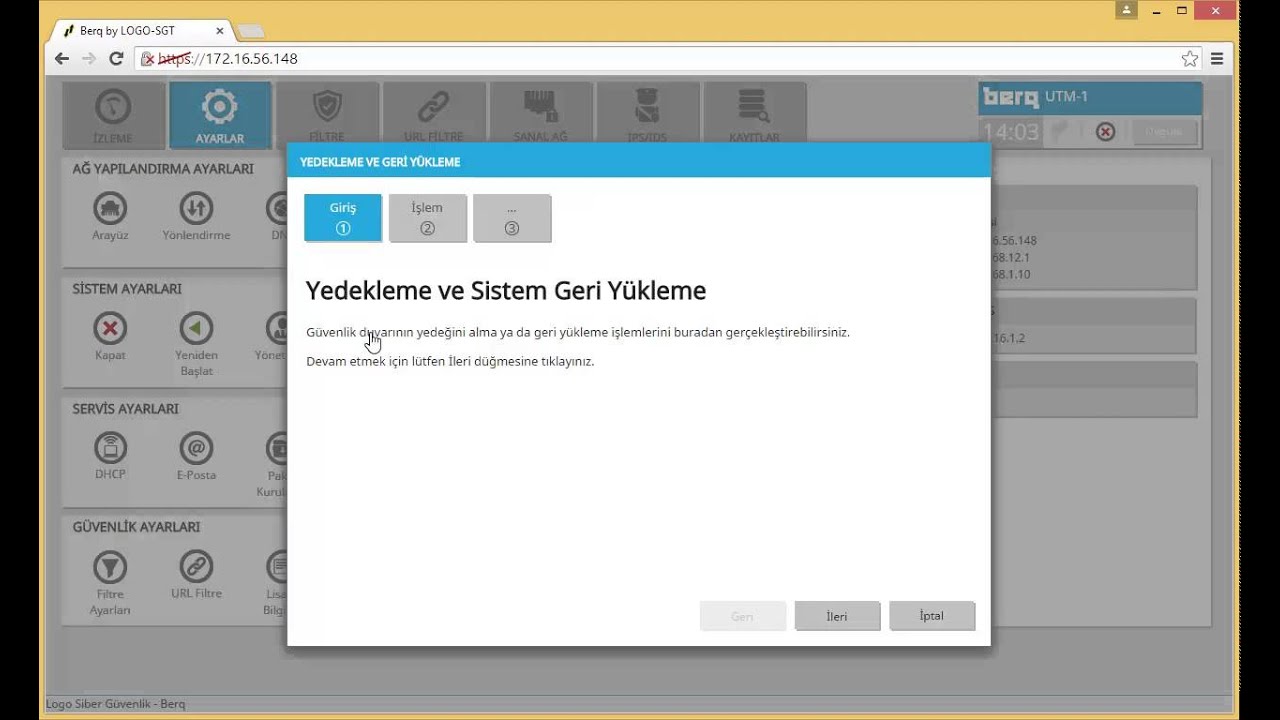Select the İşlem step tab

click(427, 218)
